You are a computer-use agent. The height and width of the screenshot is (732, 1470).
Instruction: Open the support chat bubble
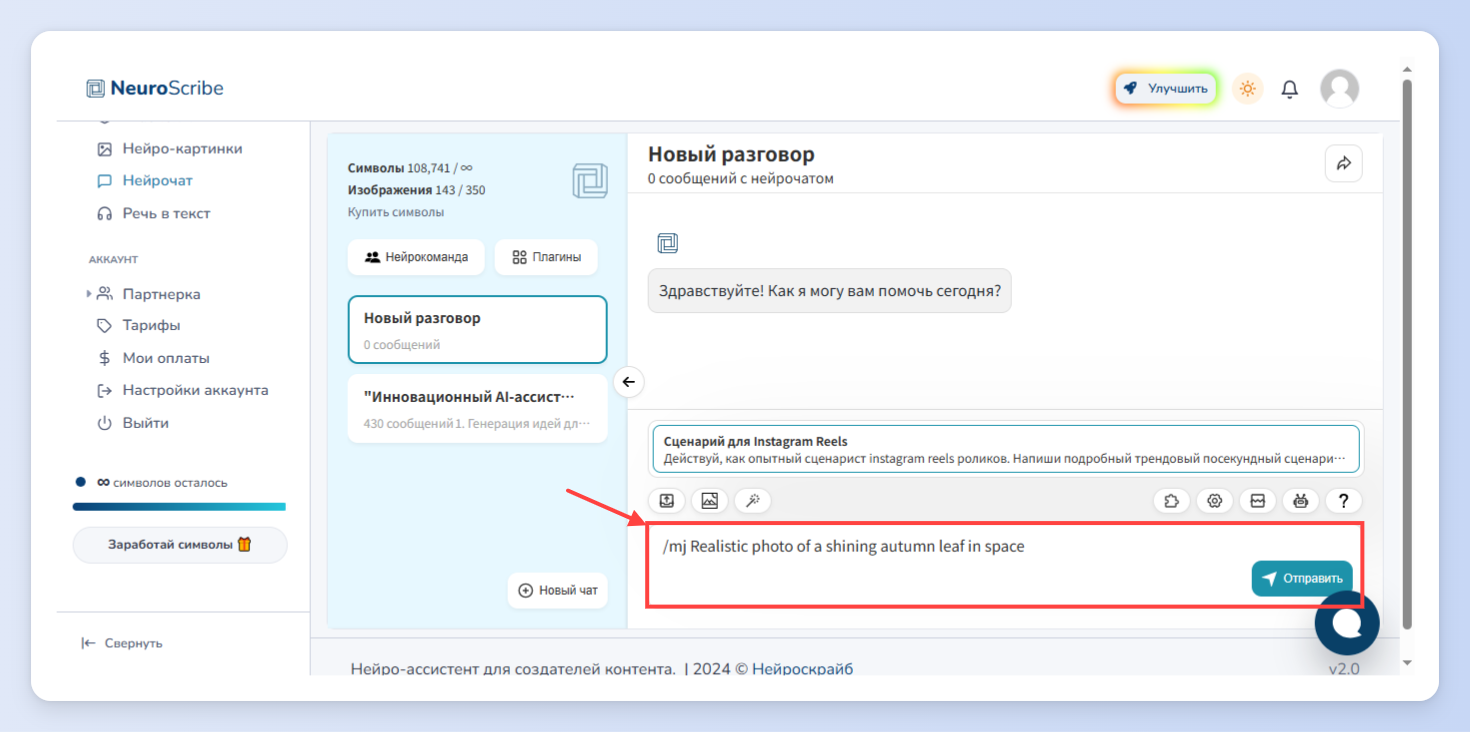[x=1347, y=622]
